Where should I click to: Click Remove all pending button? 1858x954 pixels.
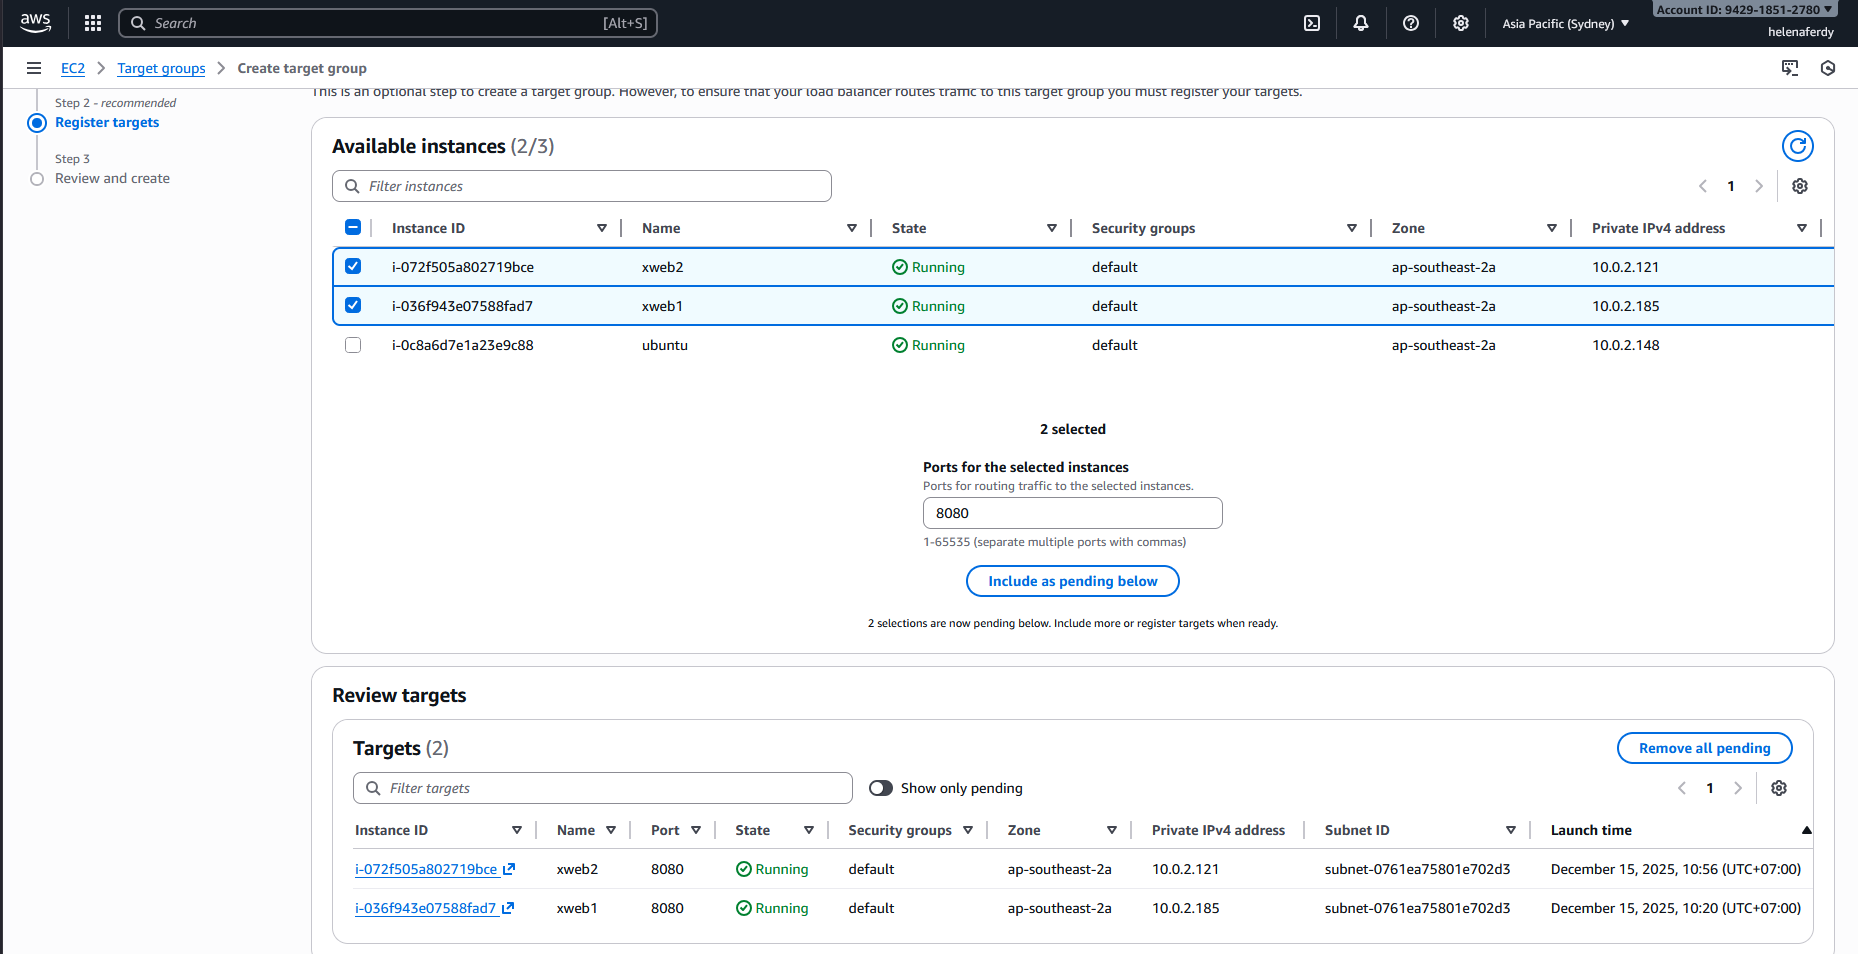(1704, 748)
